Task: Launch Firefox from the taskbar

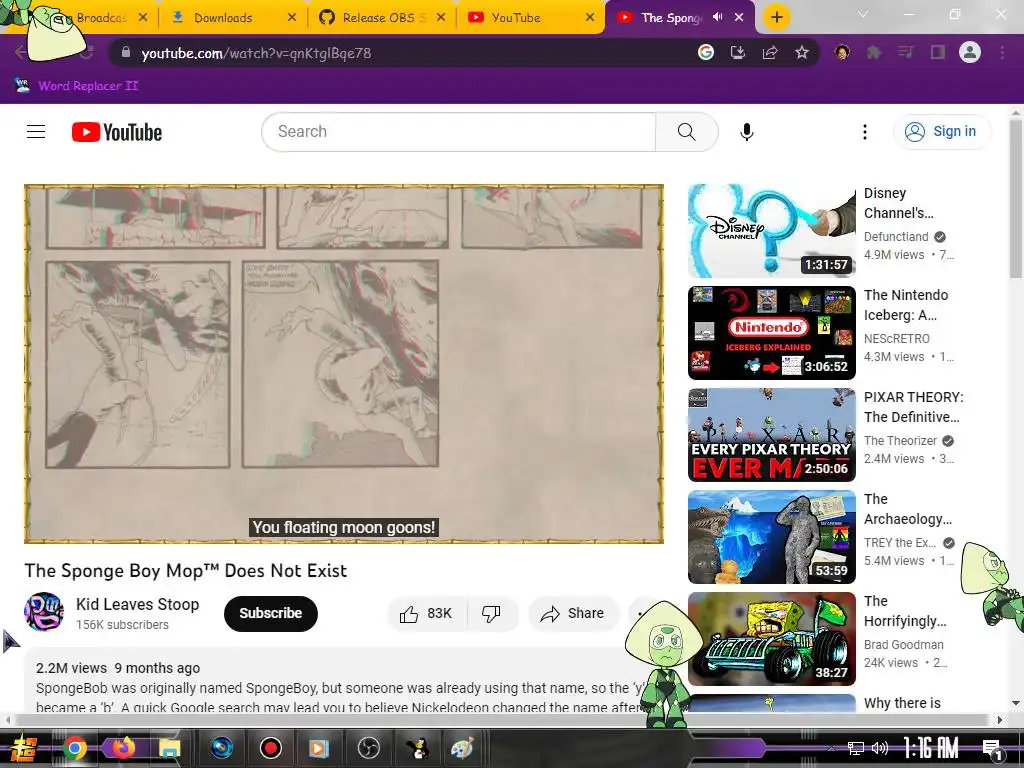Action: [122, 748]
